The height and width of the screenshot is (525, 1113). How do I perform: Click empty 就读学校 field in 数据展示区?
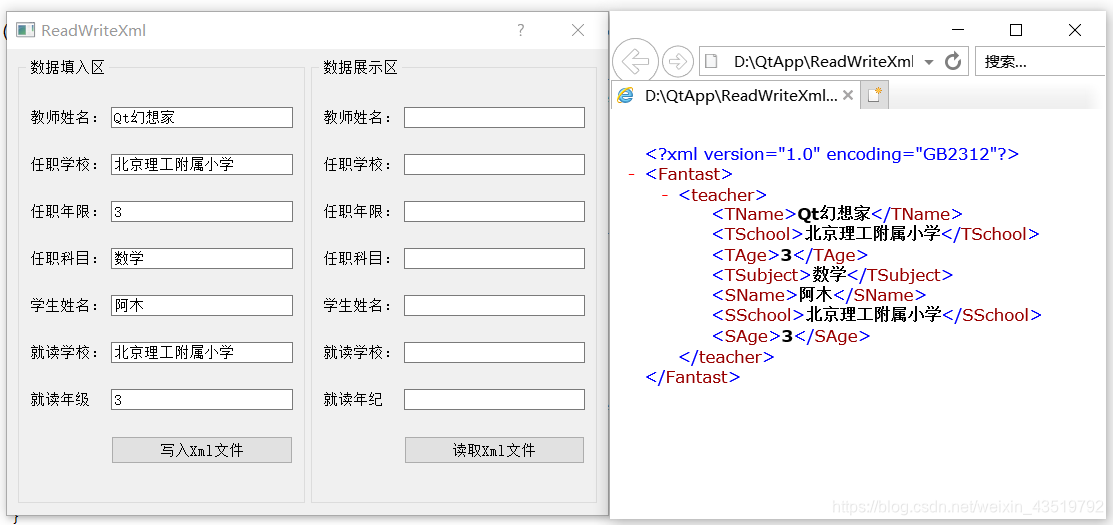click(x=494, y=353)
